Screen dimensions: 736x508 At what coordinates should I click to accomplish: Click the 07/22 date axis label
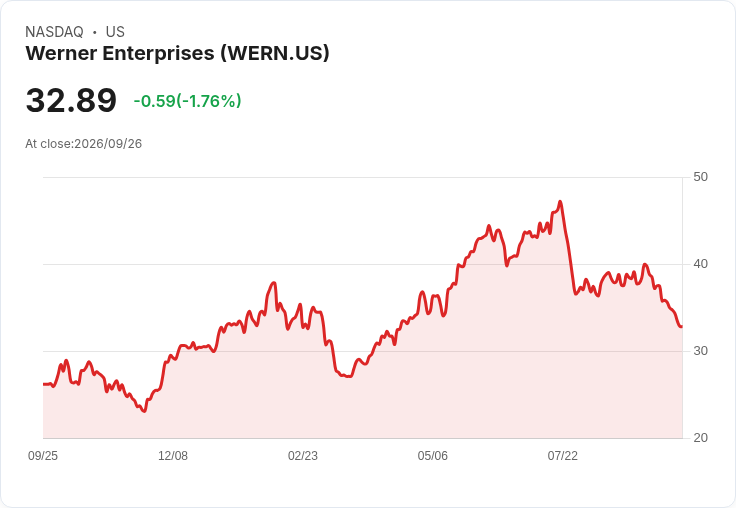point(562,455)
